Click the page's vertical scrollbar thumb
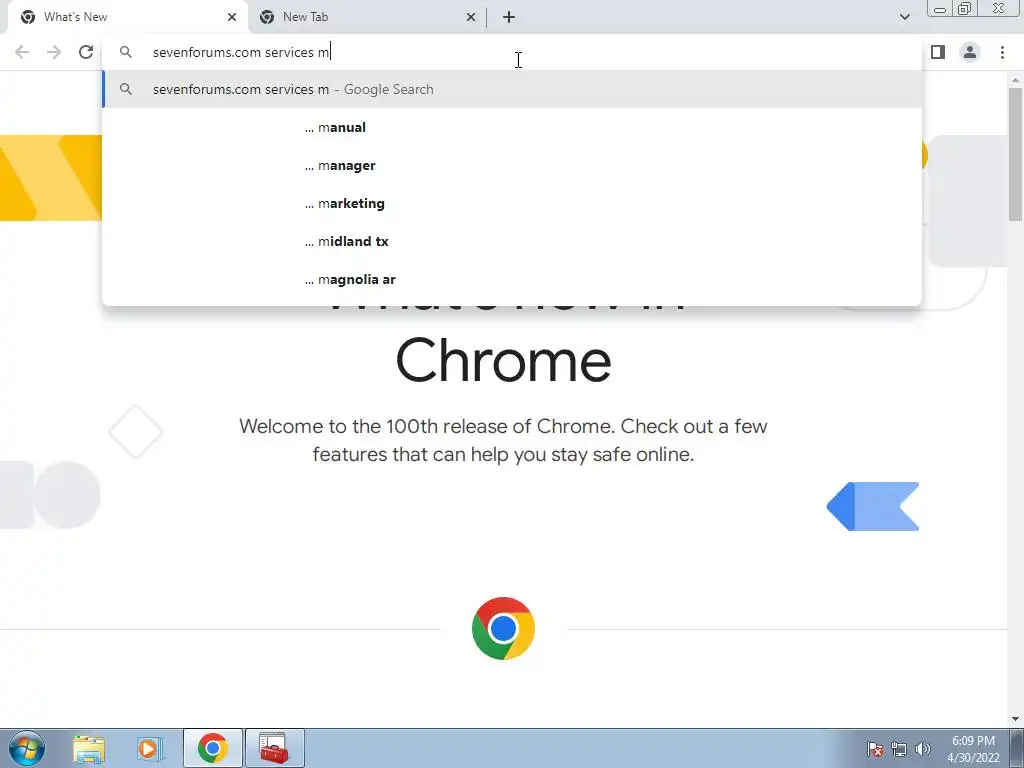The width and height of the screenshot is (1024, 768). pyautogui.click(x=1016, y=154)
